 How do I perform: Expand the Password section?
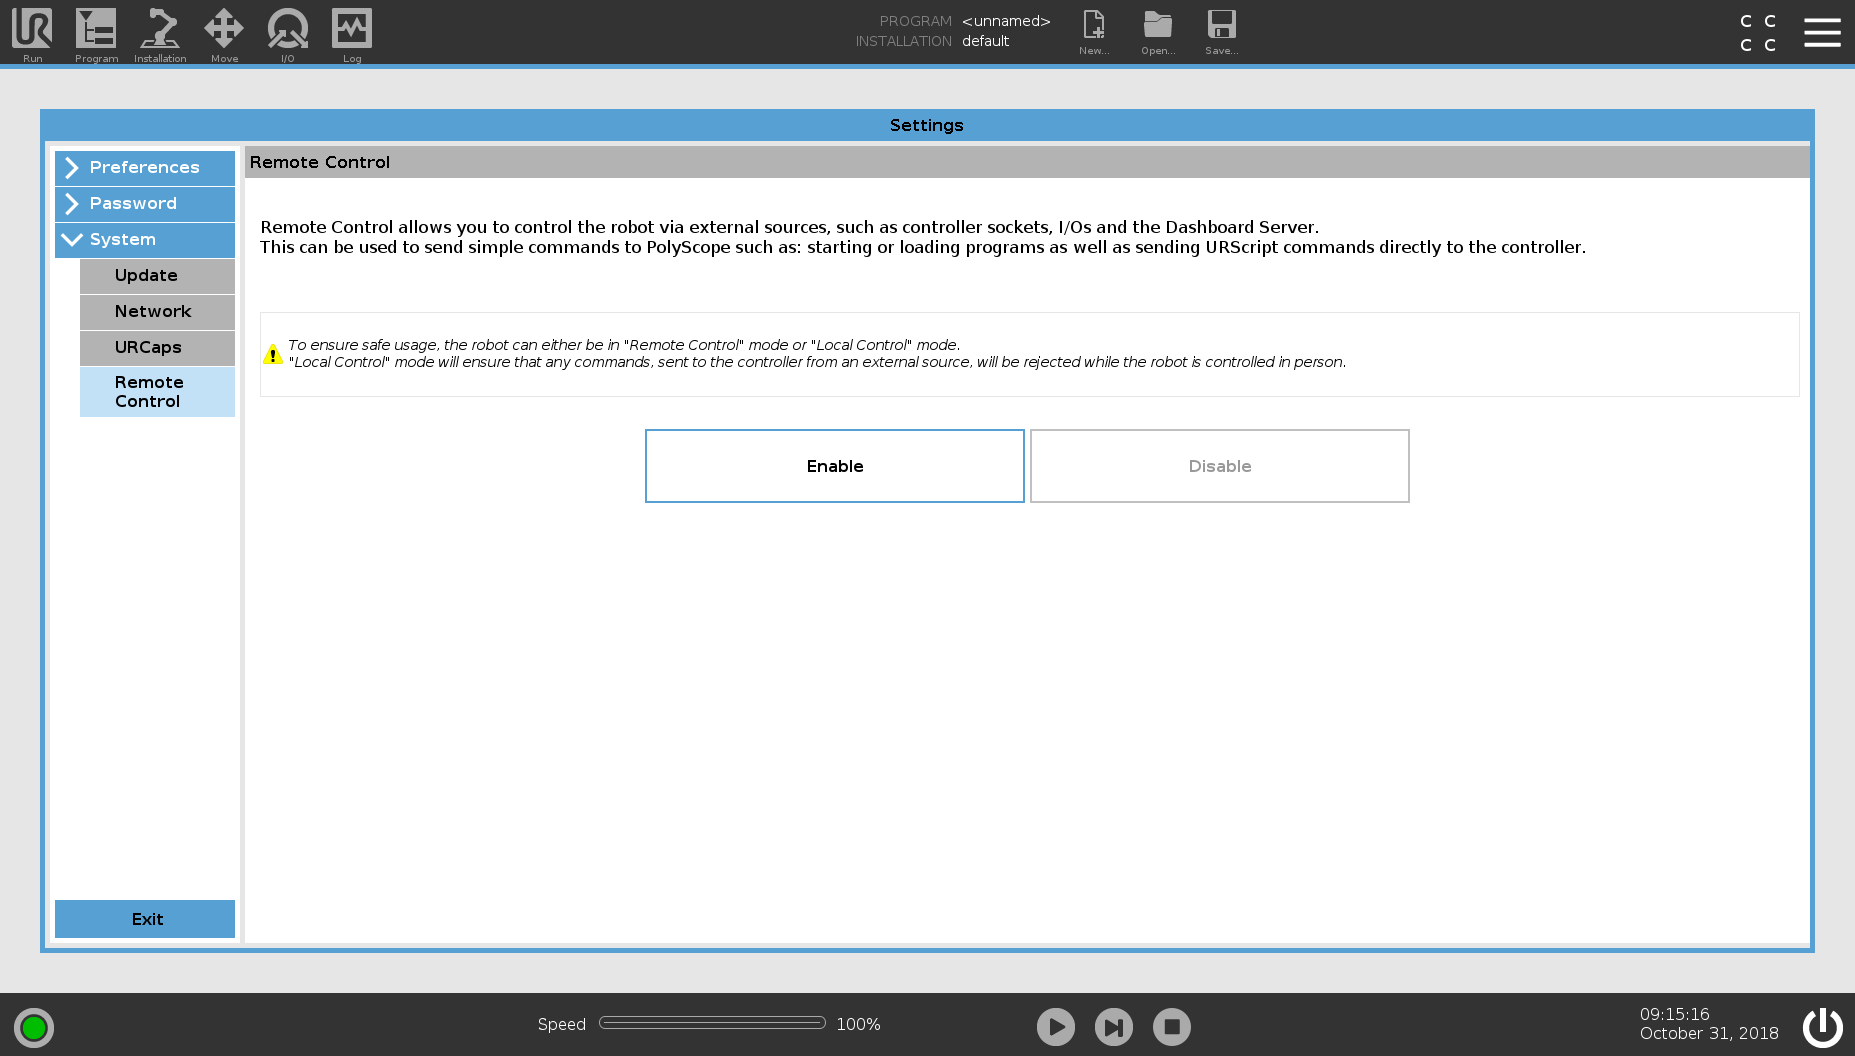(x=145, y=204)
